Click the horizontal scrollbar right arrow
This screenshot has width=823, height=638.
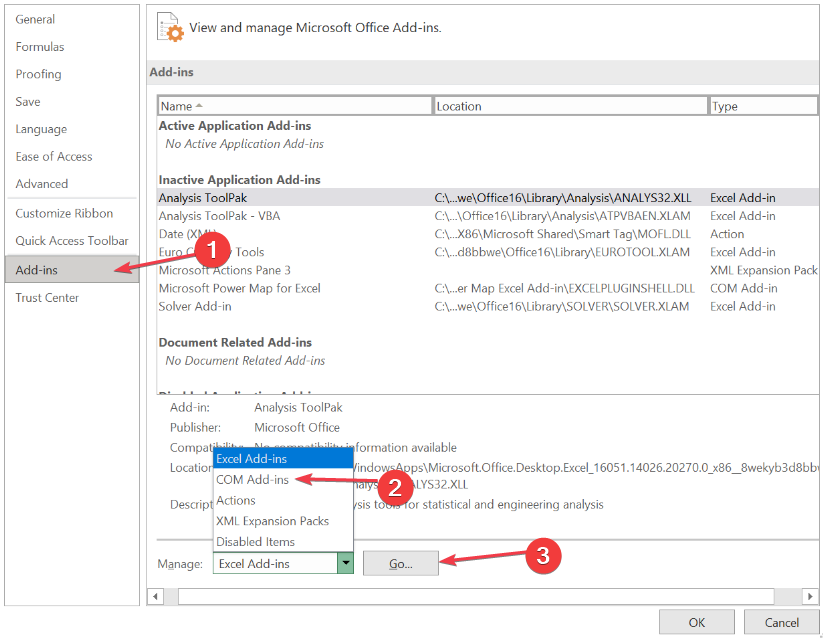[810, 596]
